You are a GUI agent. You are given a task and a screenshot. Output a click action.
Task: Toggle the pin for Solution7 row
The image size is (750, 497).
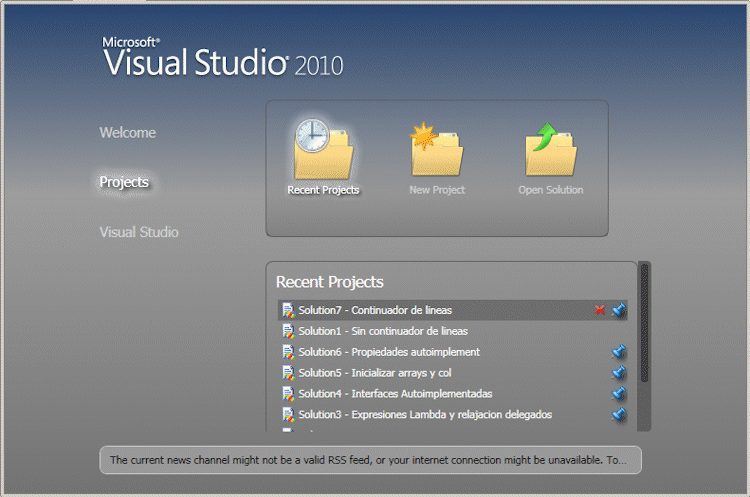click(x=619, y=310)
